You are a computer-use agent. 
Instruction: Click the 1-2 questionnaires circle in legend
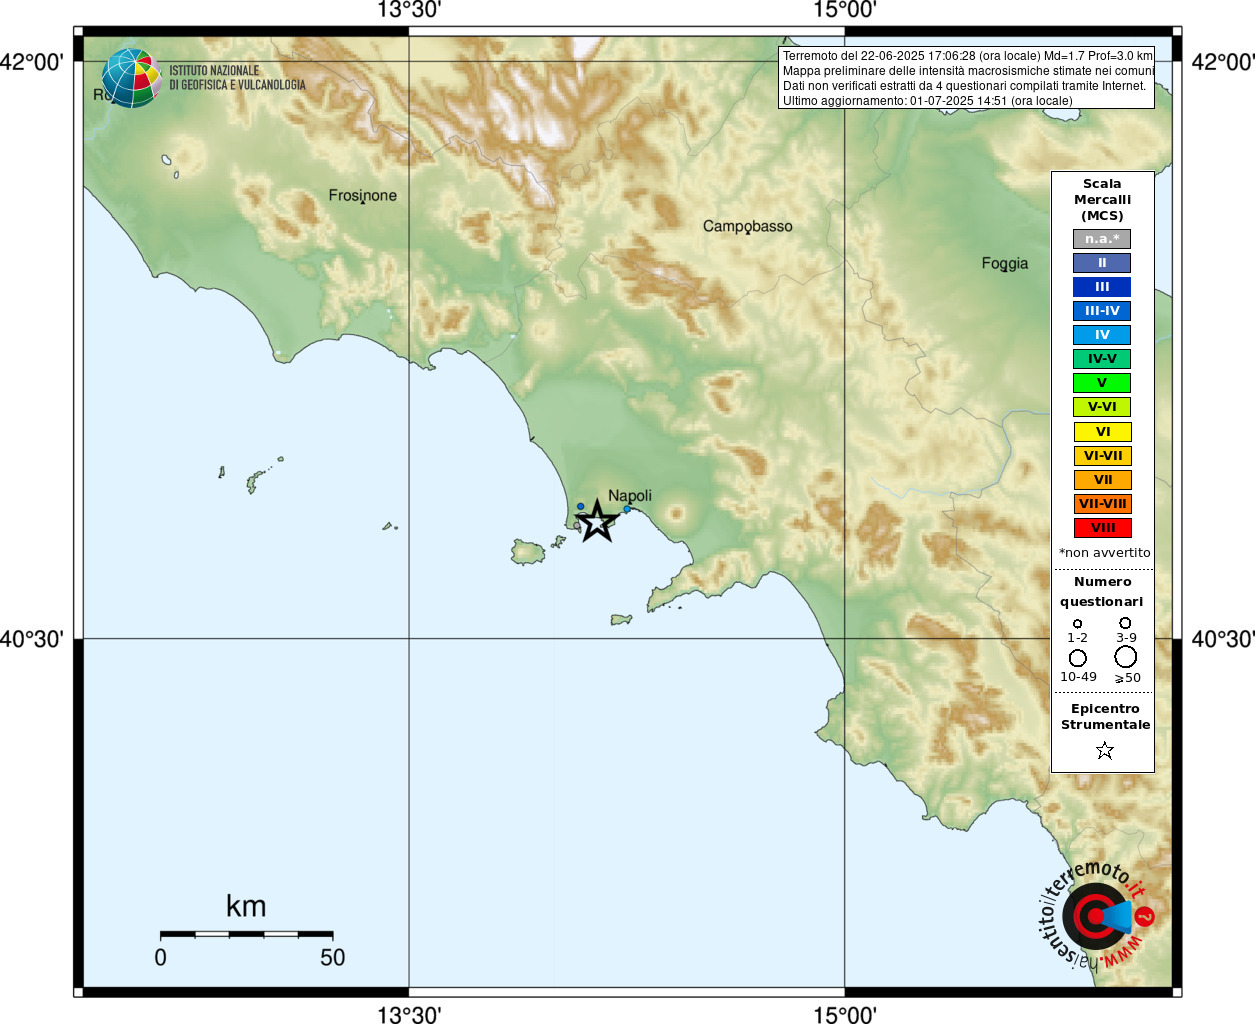[1077, 624]
